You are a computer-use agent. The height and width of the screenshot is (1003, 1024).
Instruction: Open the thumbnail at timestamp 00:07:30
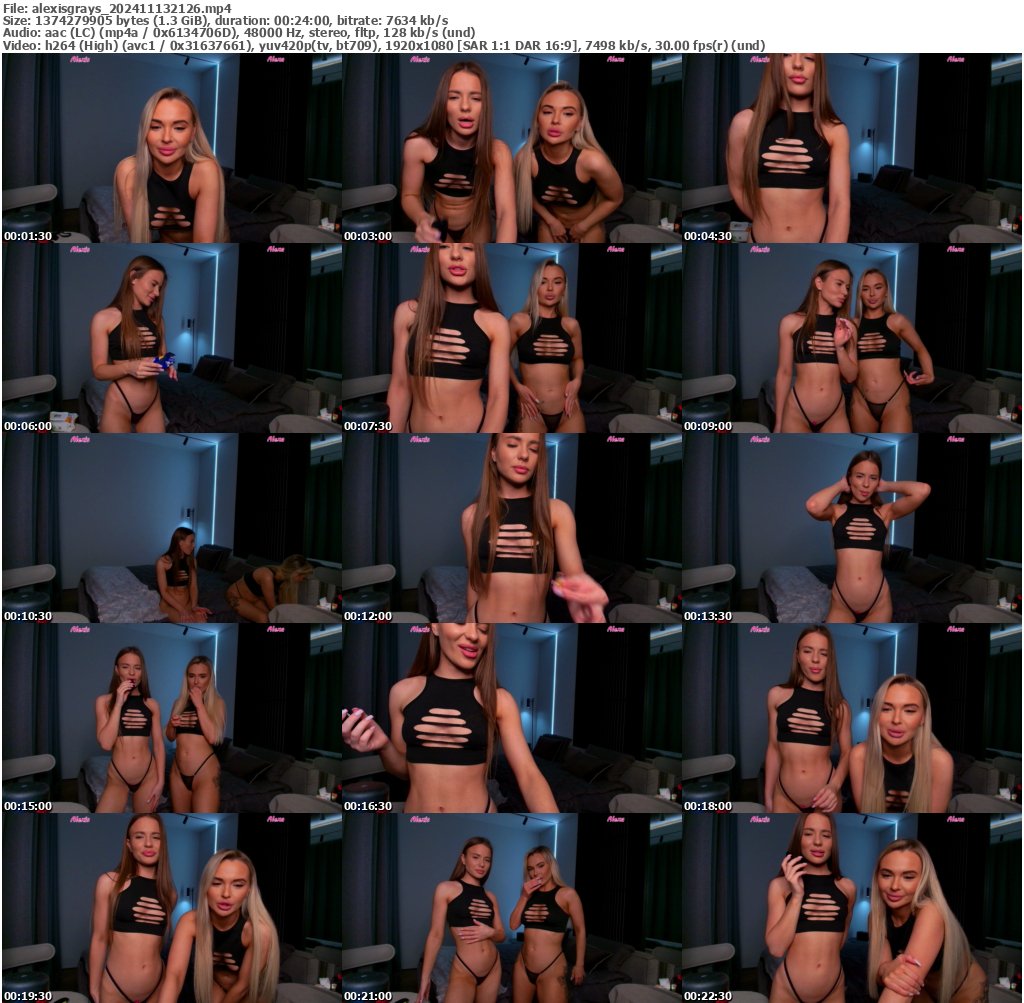pos(511,335)
